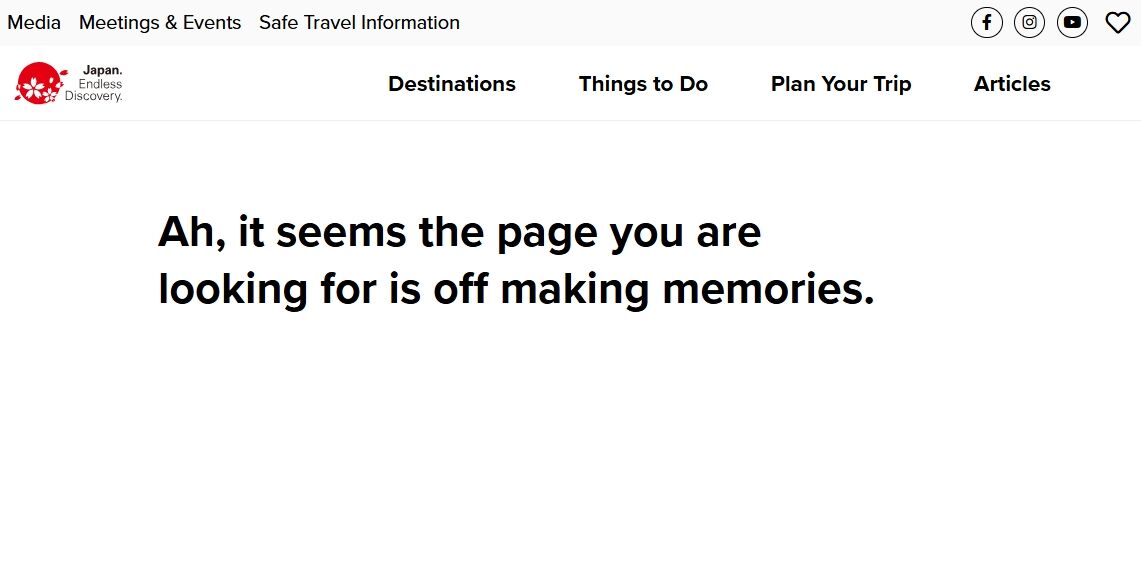Viewport: 1141px width, 583px height.
Task: Open the YouTube social icon
Action: coord(1072,22)
